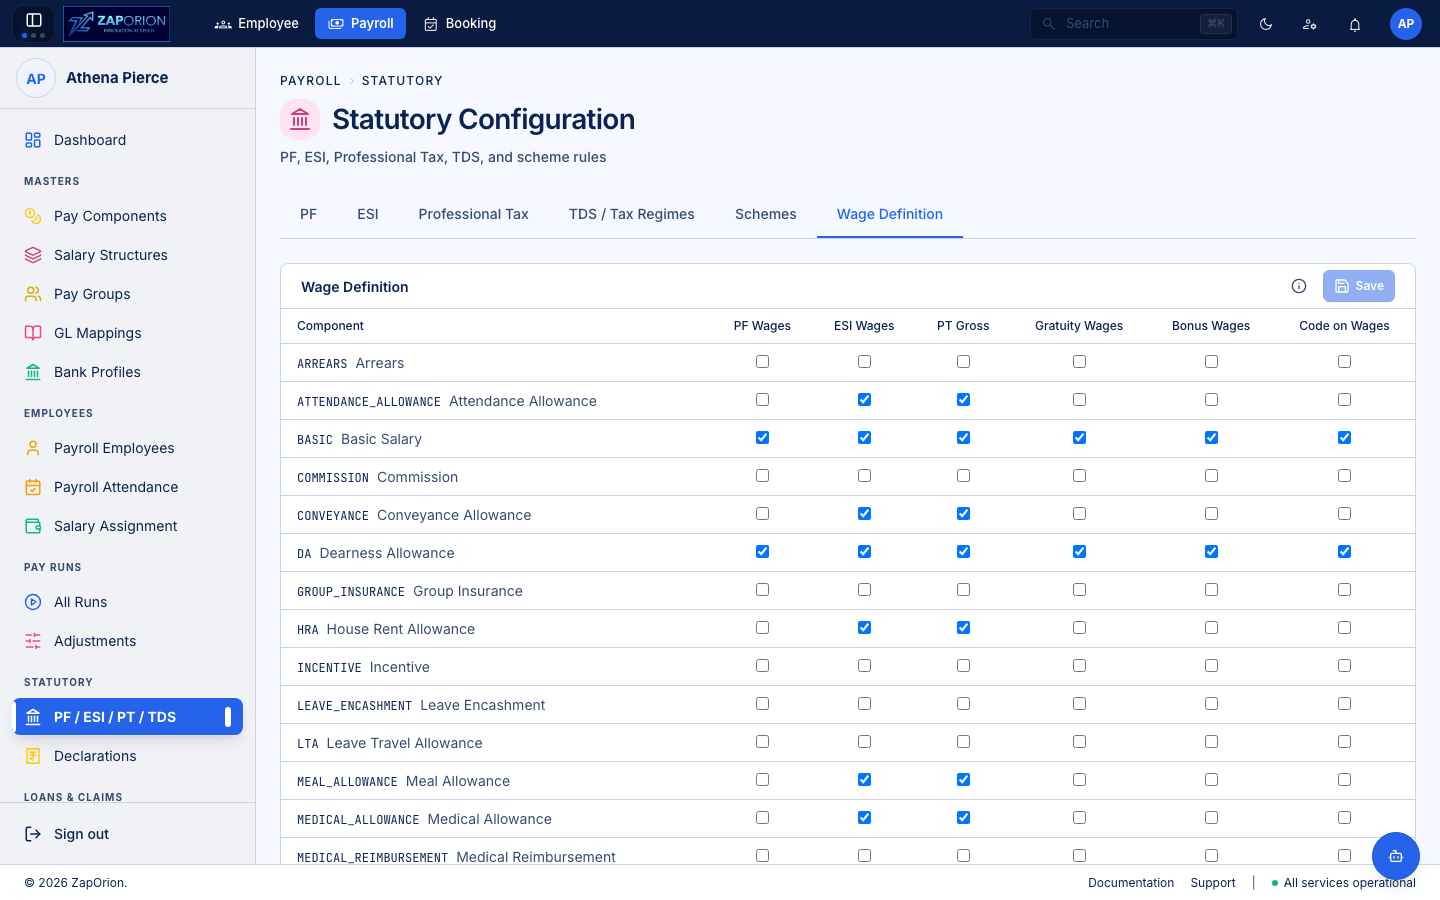
Task: Click the Statutory bank icon beside title
Action: (300, 120)
